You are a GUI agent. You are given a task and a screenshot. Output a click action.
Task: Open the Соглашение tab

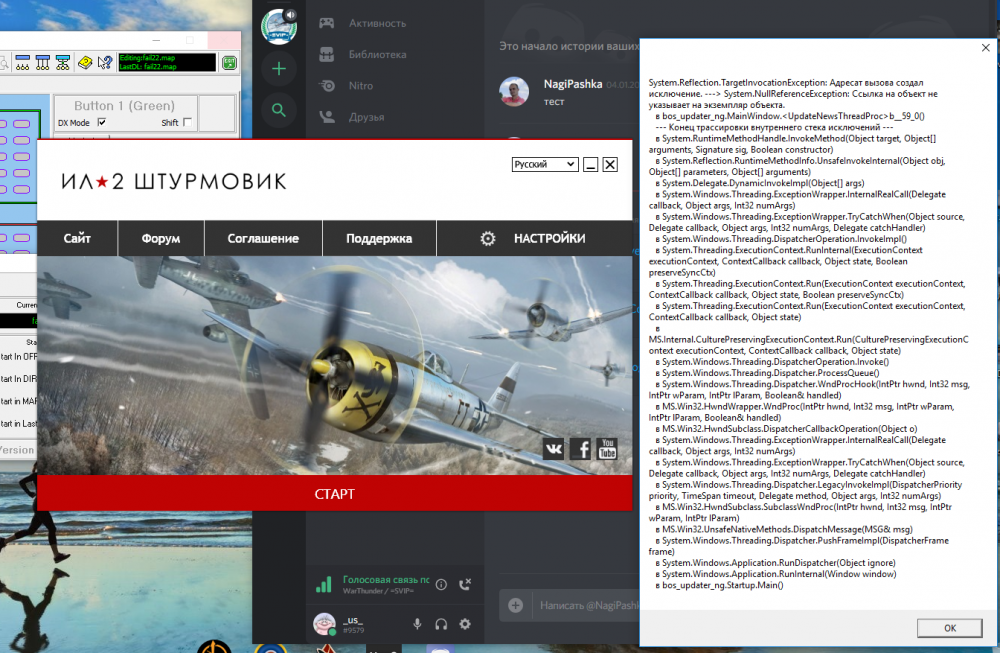pos(263,238)
